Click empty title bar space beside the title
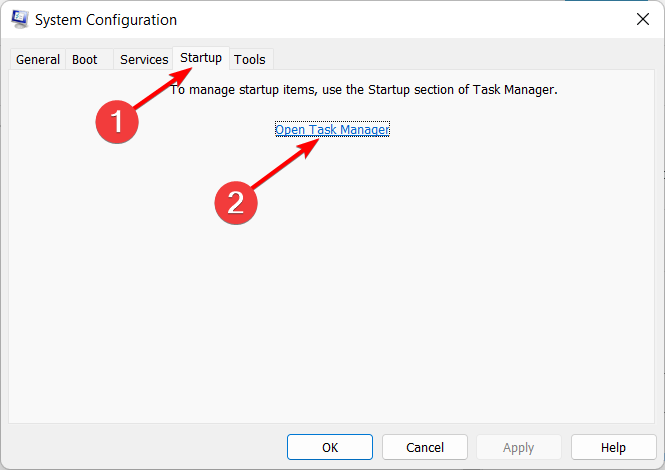 point(400,20)
